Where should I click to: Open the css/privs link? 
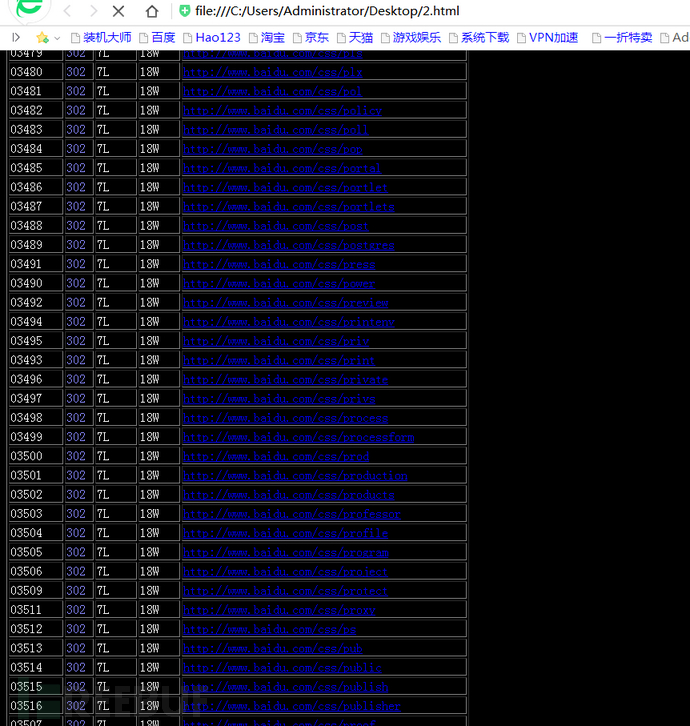tap(279, 399)
